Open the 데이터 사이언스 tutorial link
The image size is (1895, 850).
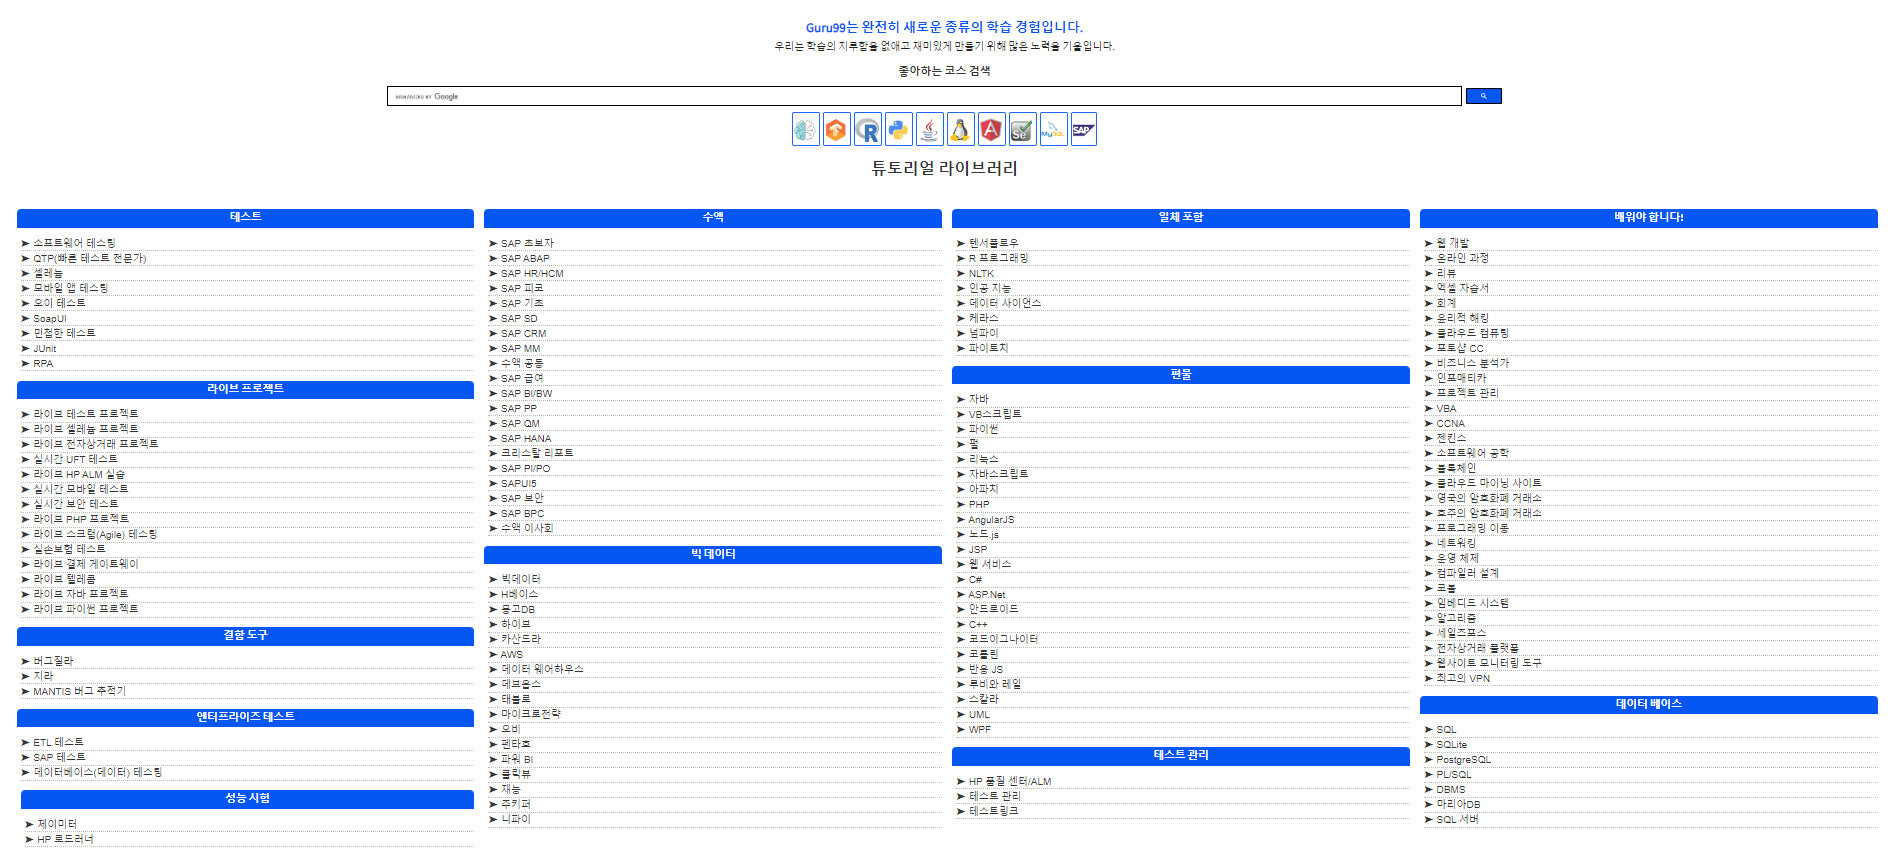coord(1005,303)
